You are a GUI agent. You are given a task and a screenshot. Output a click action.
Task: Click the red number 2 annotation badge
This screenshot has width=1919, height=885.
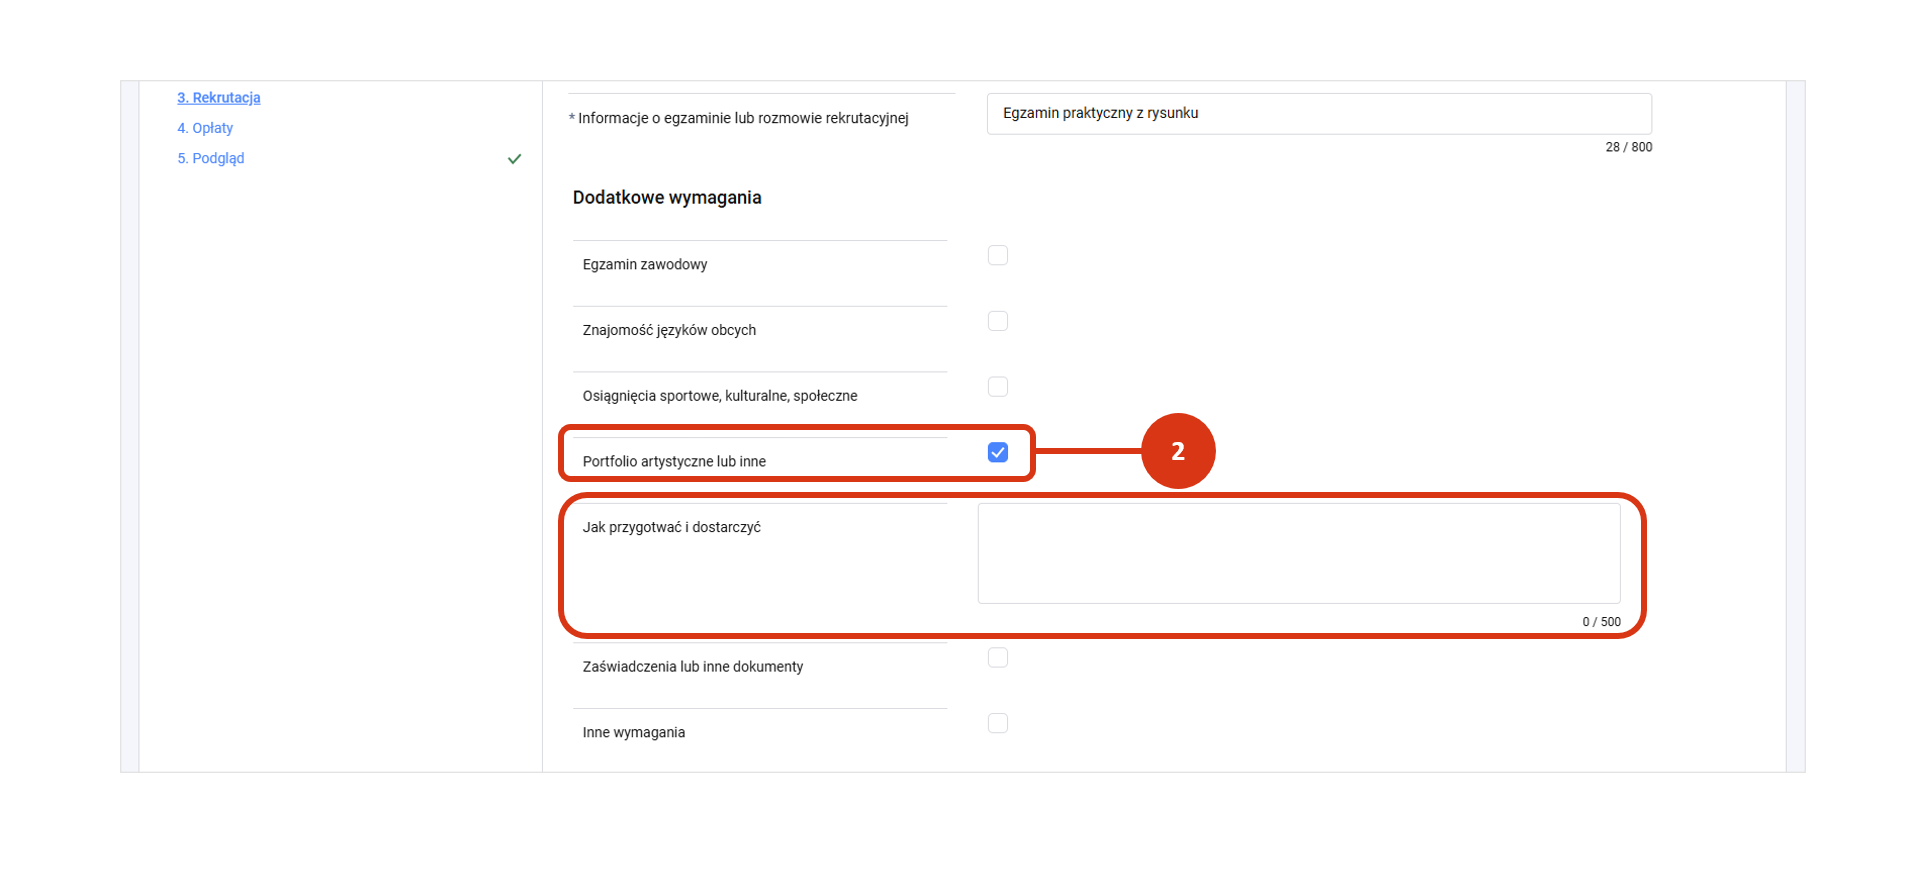[x=1177, y=451]
